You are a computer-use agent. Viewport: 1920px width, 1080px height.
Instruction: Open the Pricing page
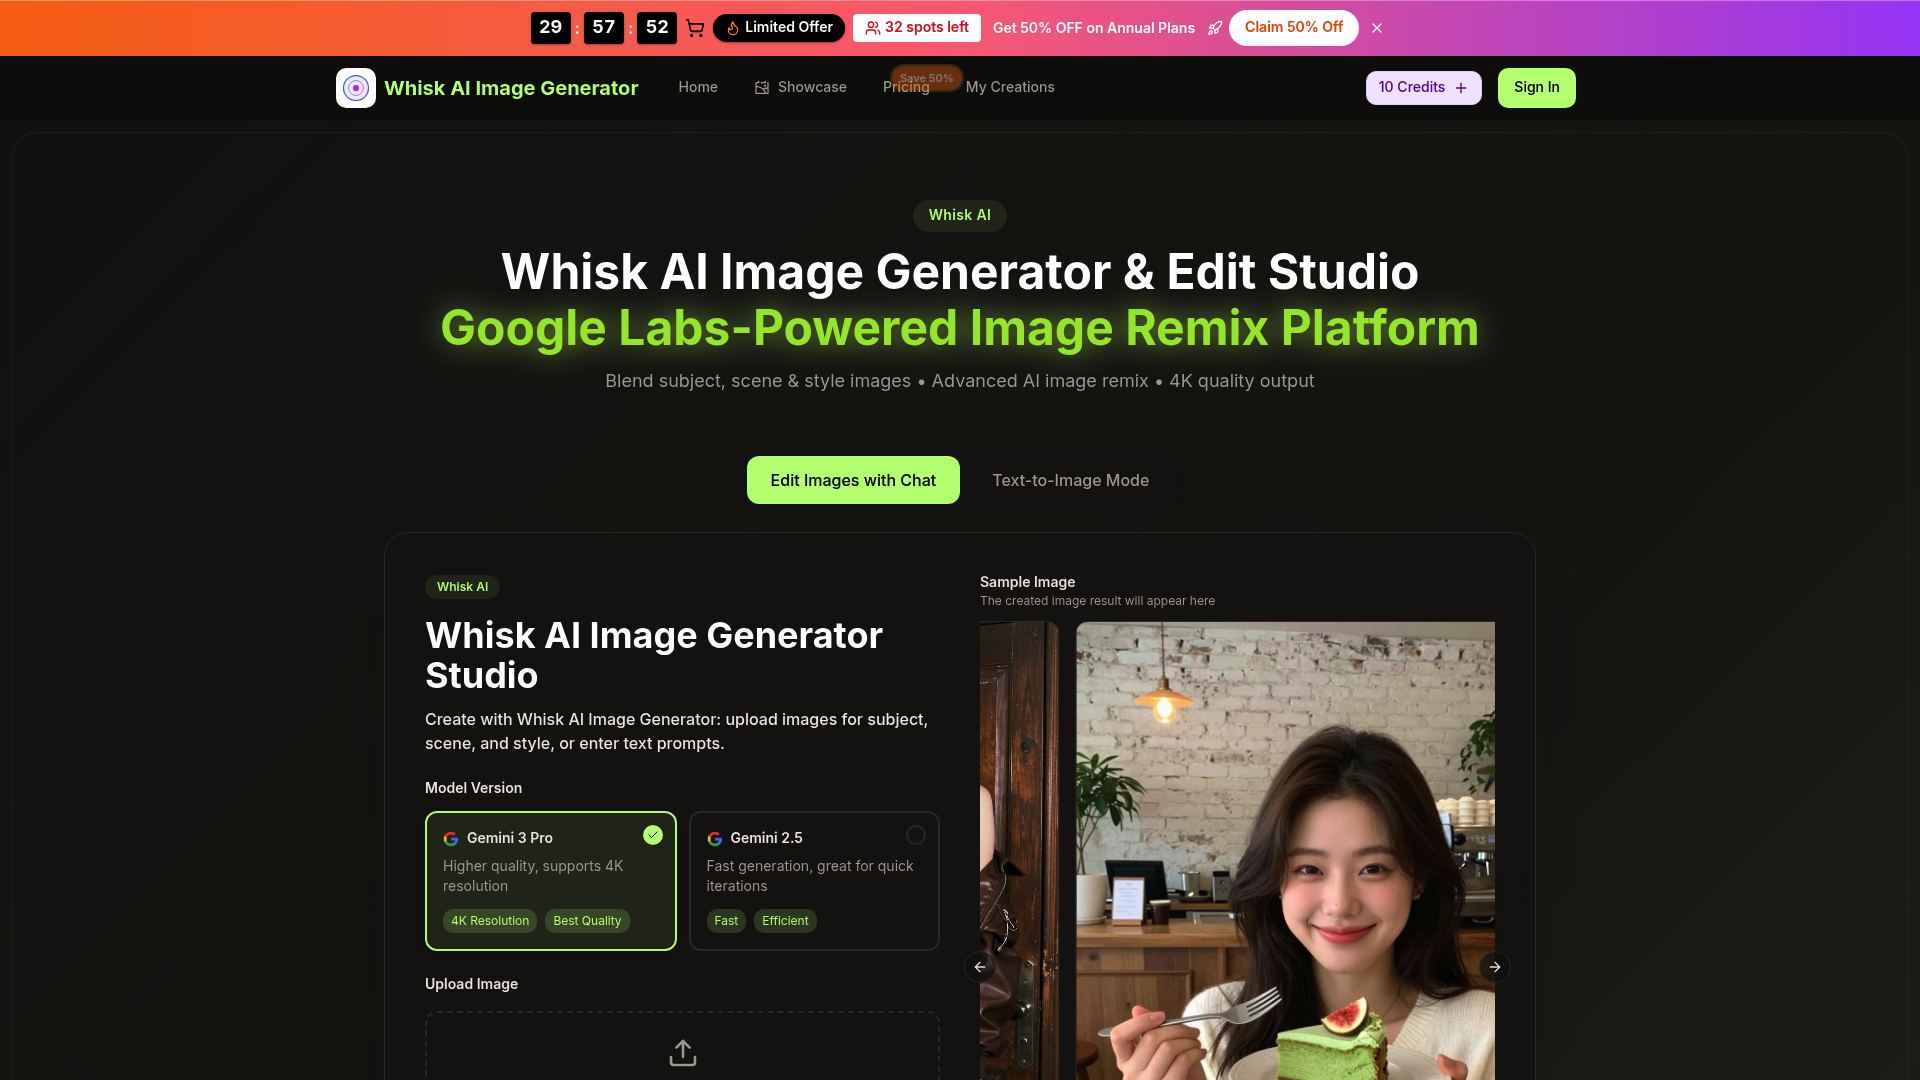pos(905,87)
